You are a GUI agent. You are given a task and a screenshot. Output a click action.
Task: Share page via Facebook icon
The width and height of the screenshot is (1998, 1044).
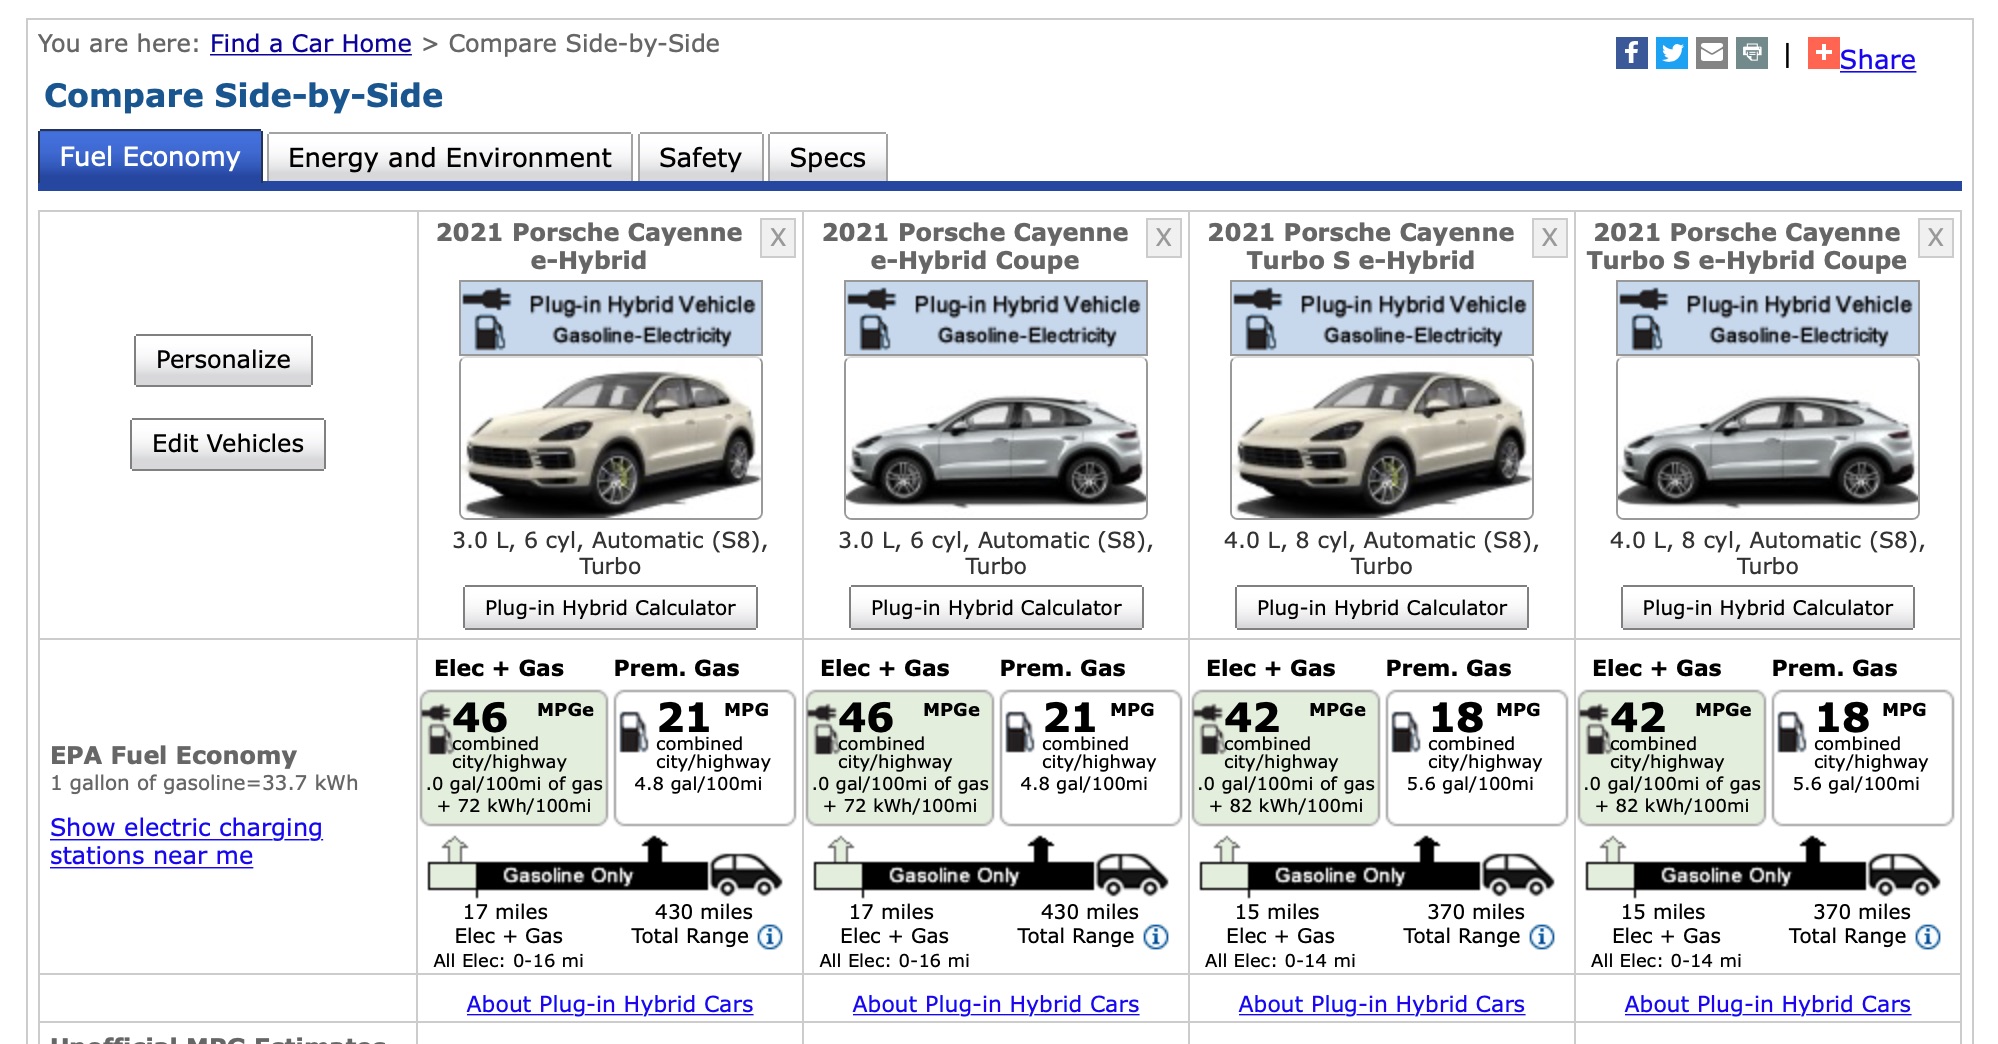pyautogui.click(x=1631, y=53)
